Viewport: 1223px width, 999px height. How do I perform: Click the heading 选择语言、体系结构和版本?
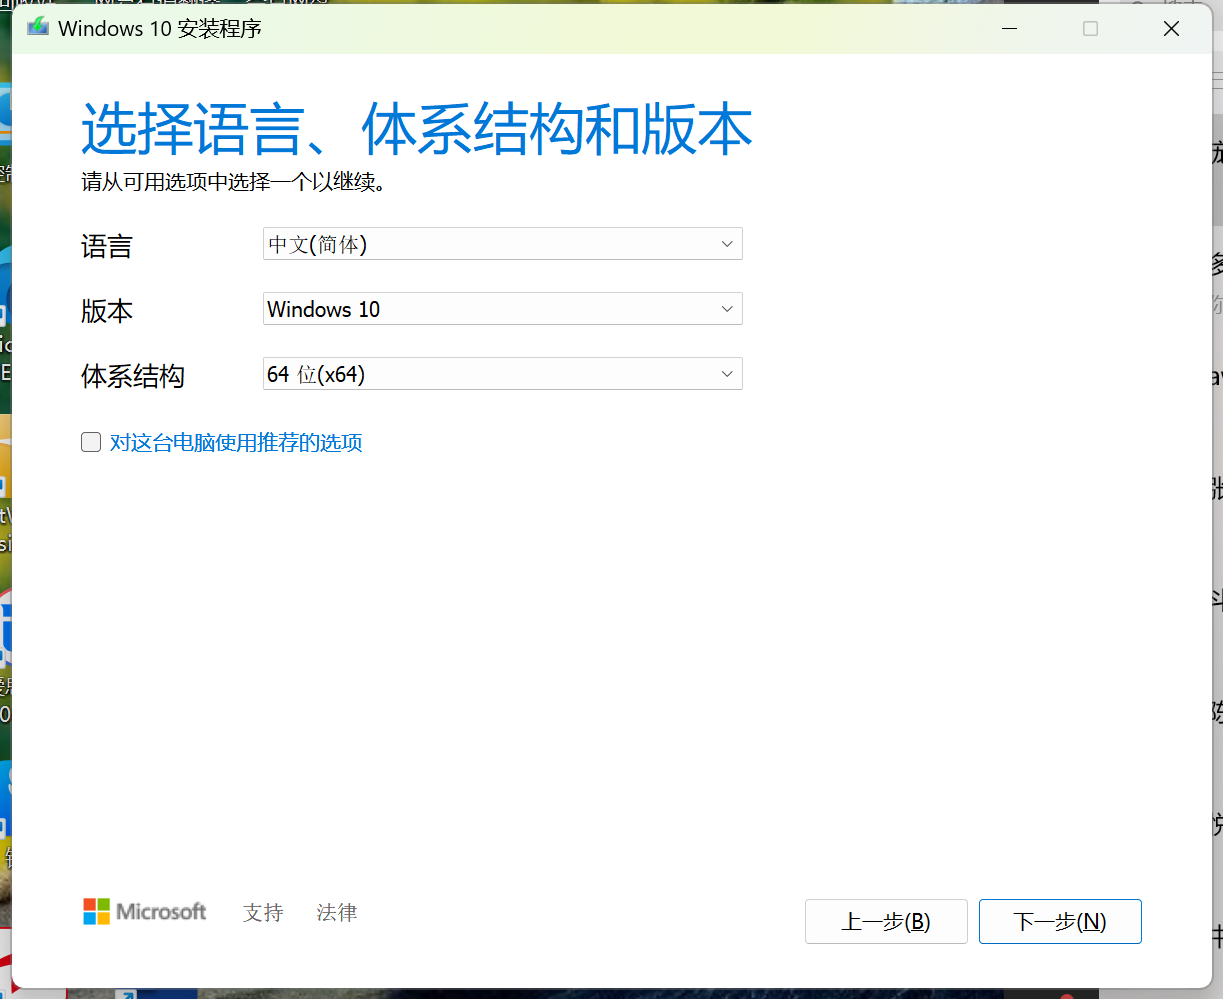pos(416,129)
